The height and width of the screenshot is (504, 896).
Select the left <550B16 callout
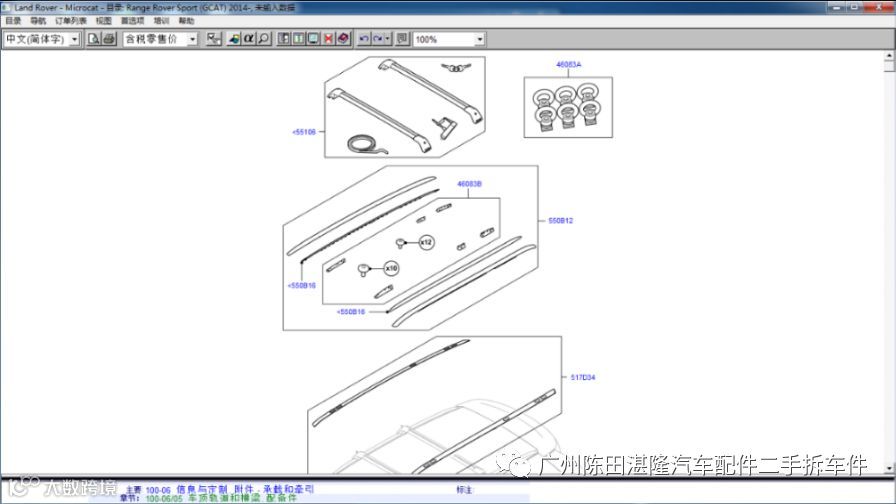(x=302, y=286)
